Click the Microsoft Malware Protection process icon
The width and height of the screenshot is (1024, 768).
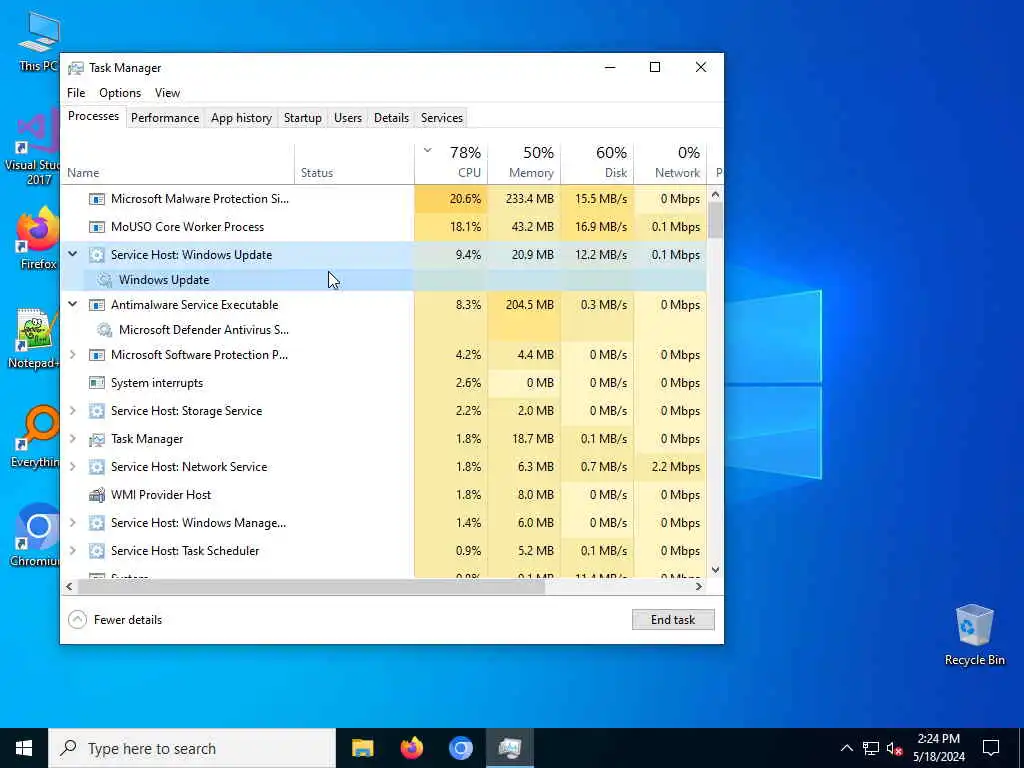coord(97,199)
